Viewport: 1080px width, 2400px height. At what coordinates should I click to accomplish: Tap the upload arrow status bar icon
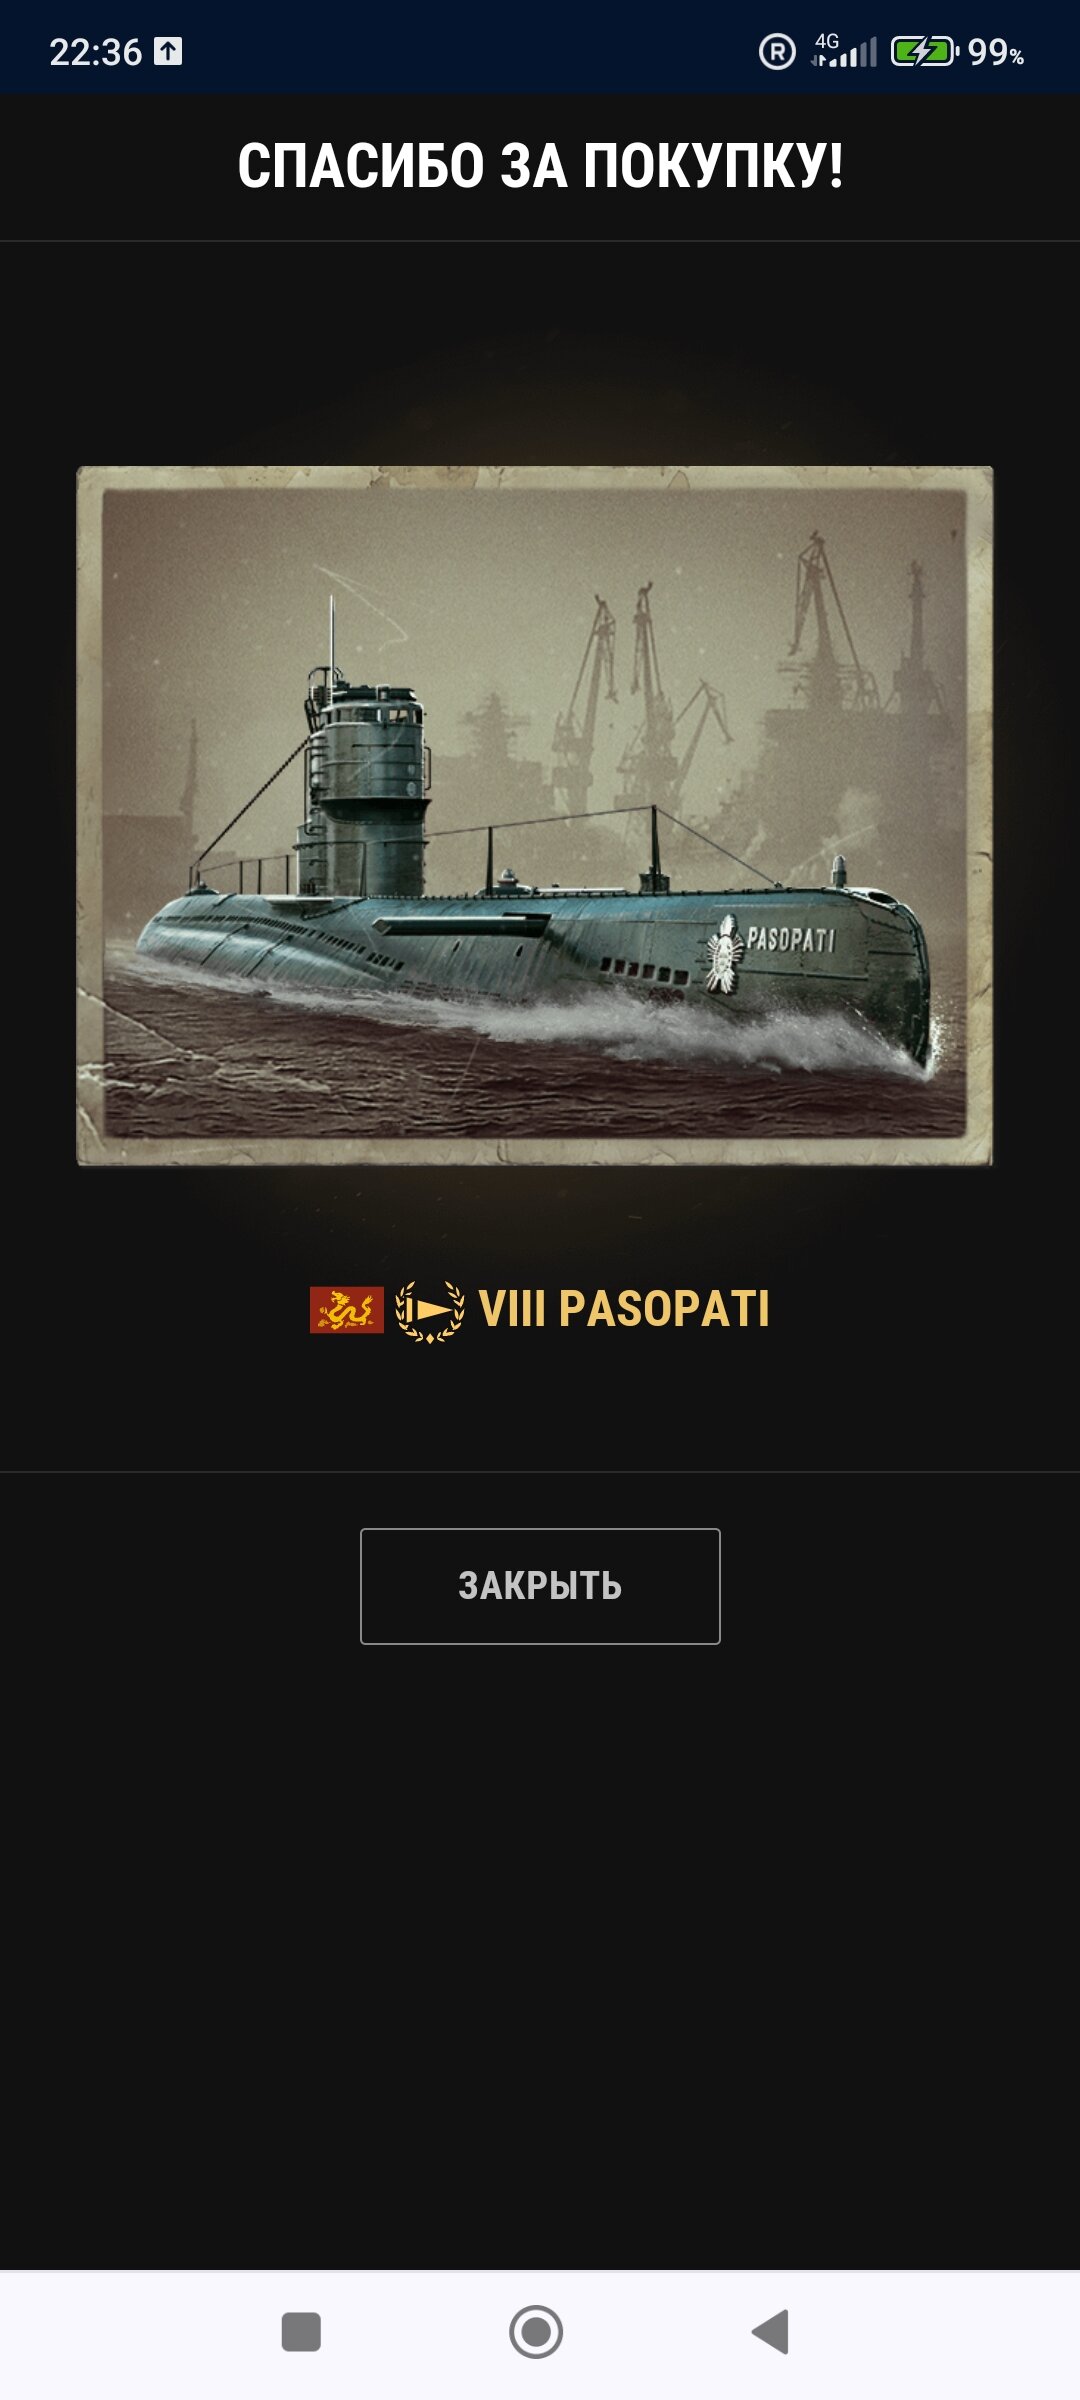pyautogui.click(x=168, y=51)
